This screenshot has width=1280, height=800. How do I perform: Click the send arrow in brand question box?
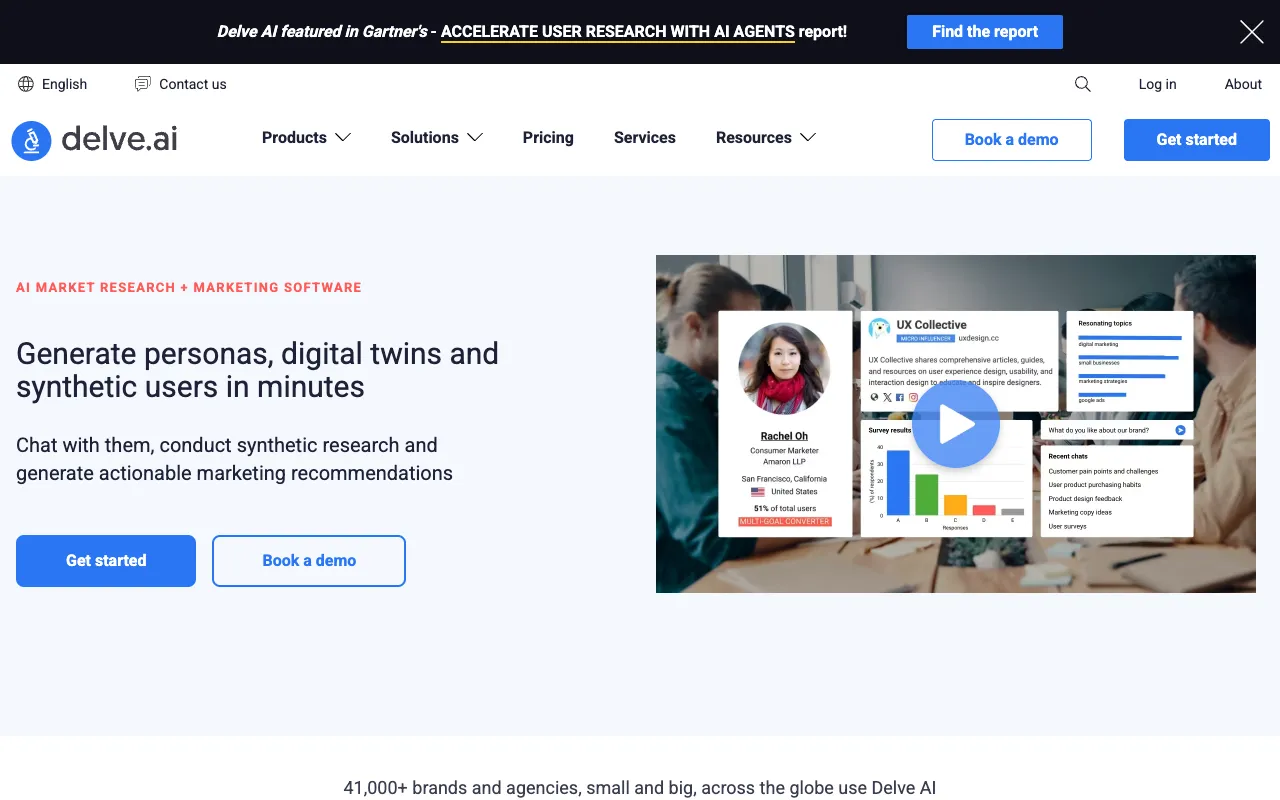coord(1180,430)
